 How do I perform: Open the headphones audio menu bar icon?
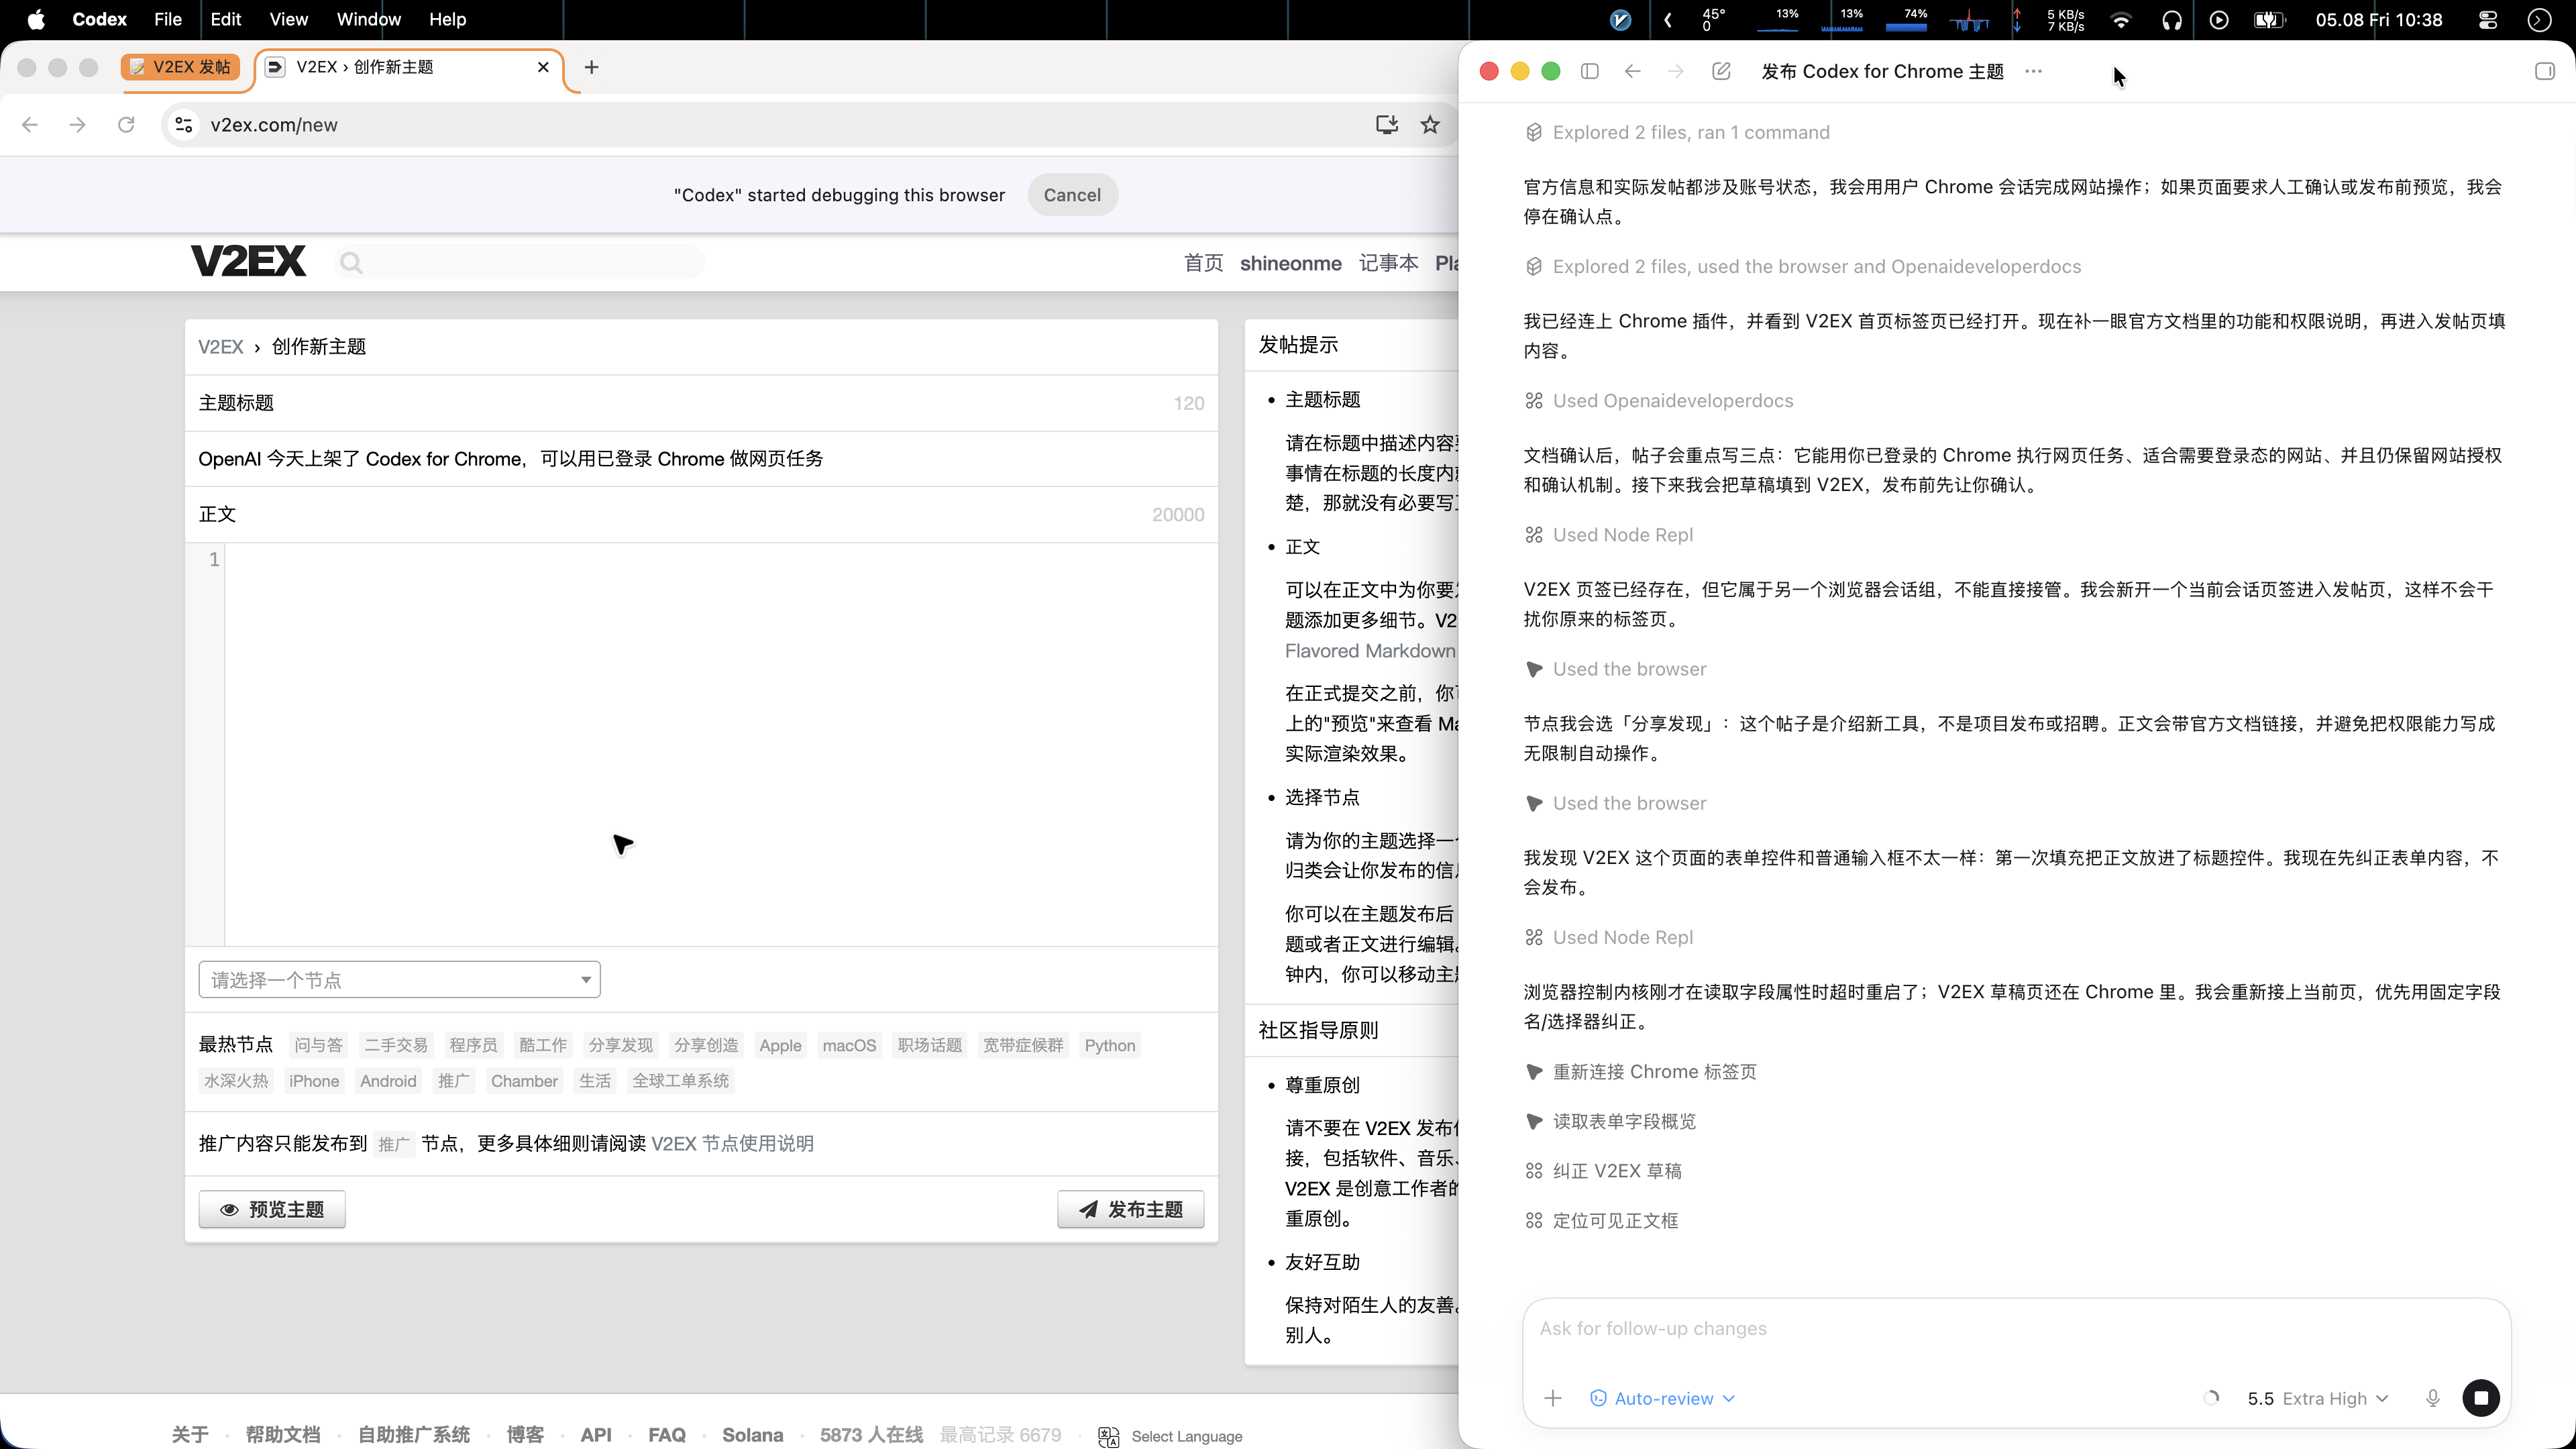(2171, 19)
